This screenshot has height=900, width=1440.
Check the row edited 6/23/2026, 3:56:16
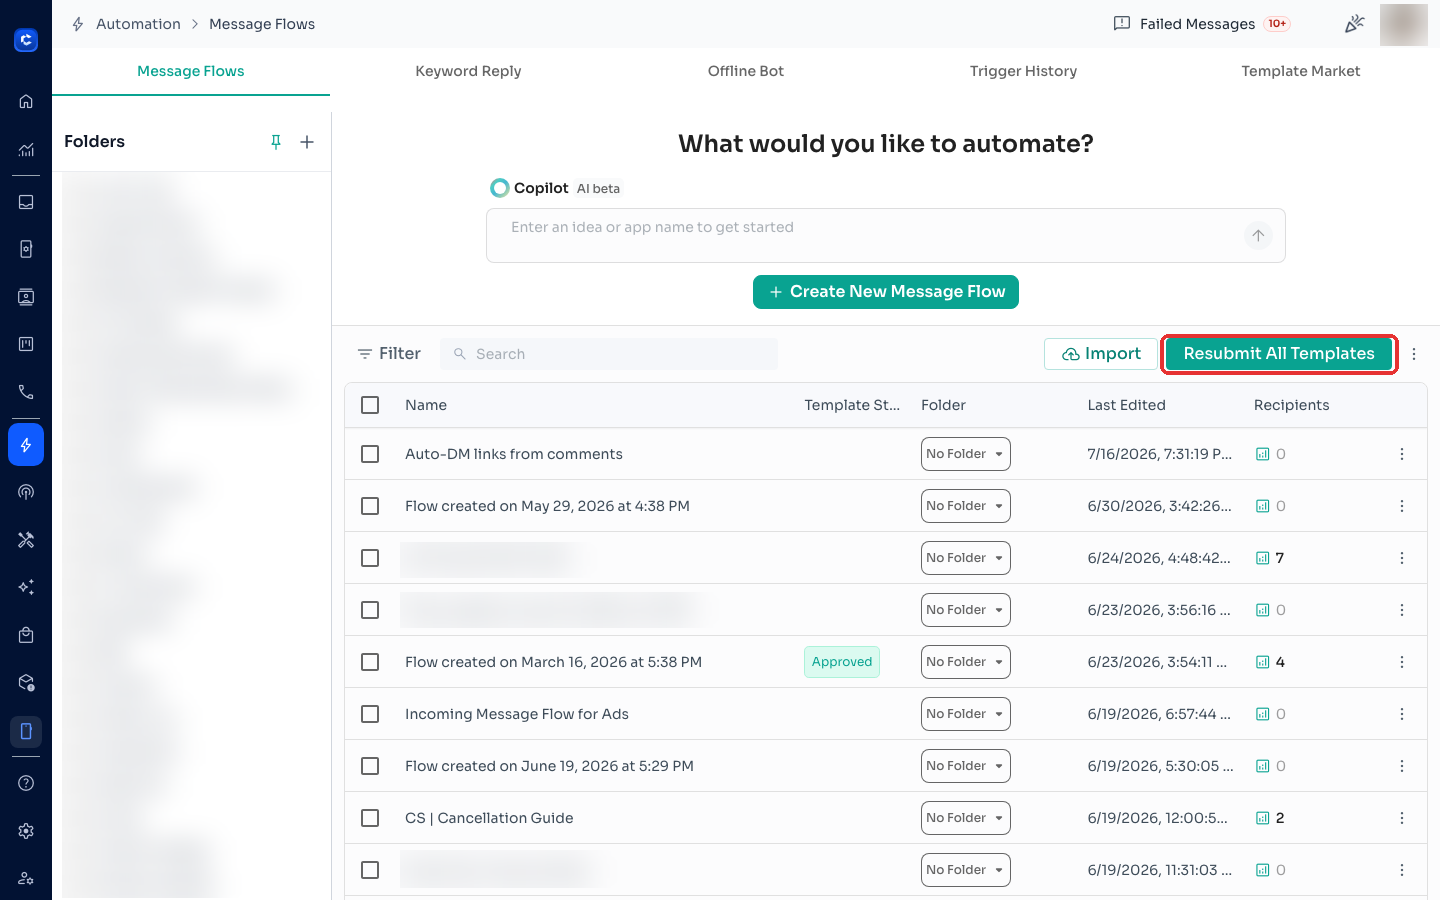(370, 610)
